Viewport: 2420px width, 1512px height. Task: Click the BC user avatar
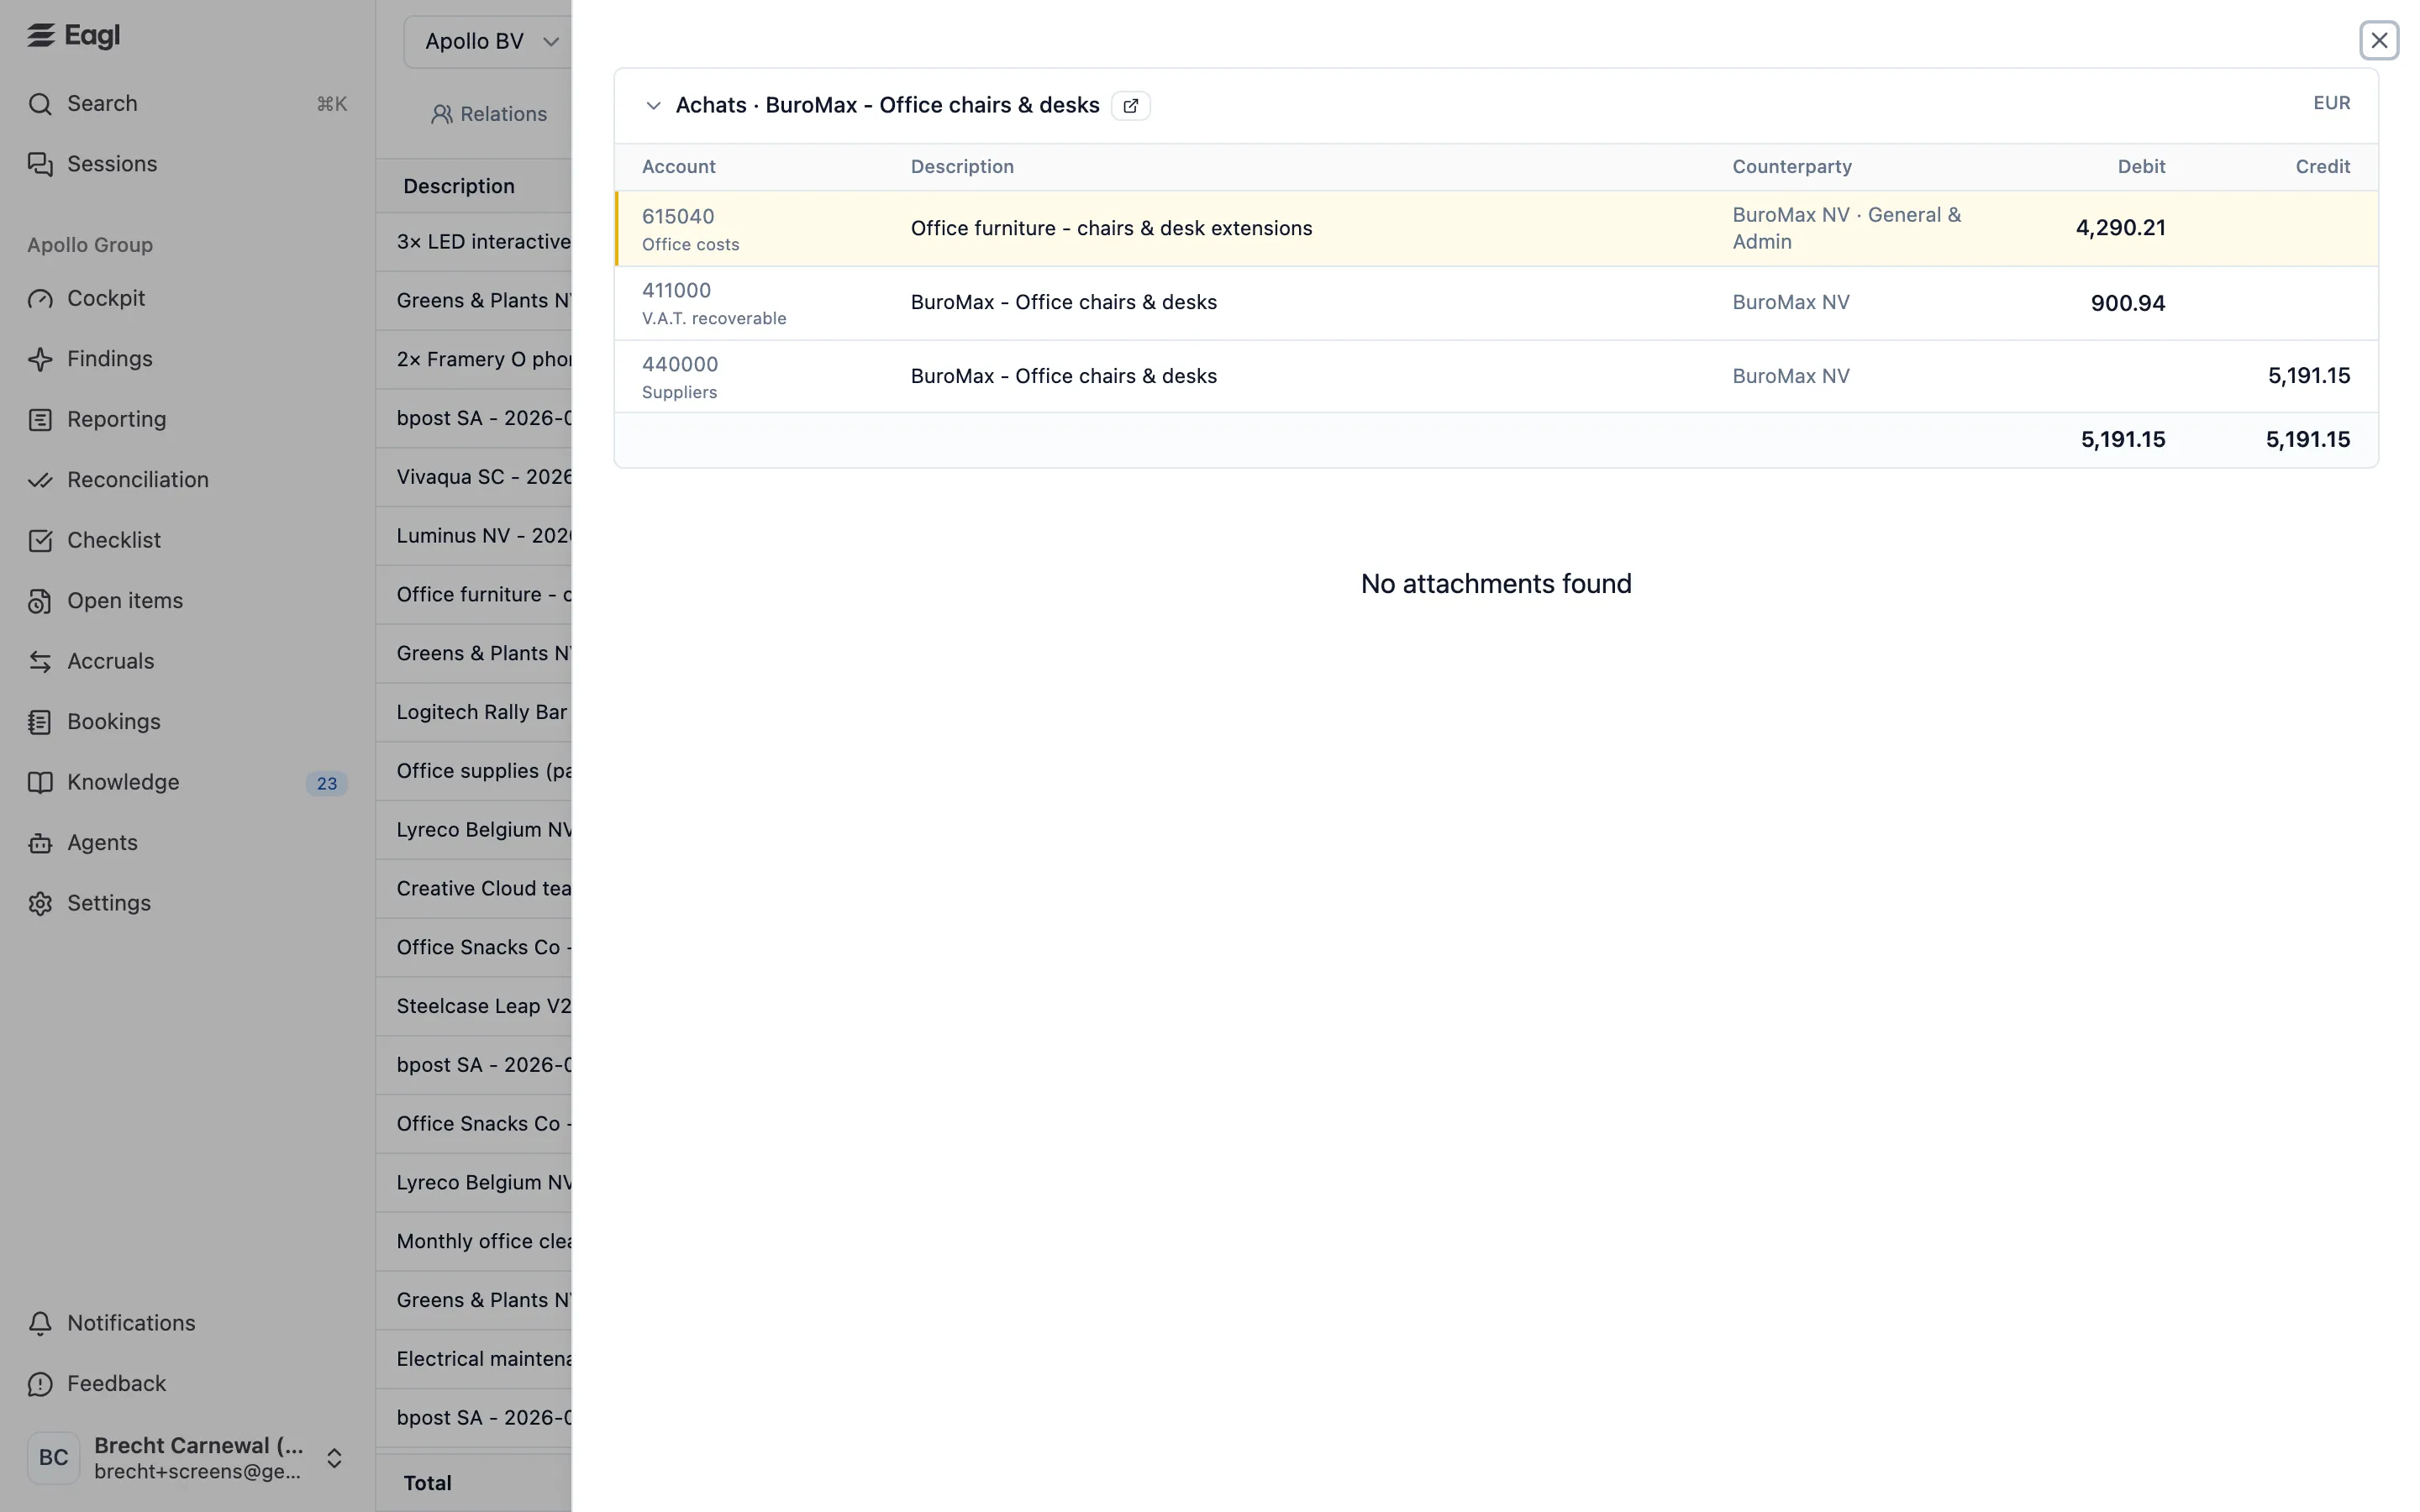pos(53,1458)
